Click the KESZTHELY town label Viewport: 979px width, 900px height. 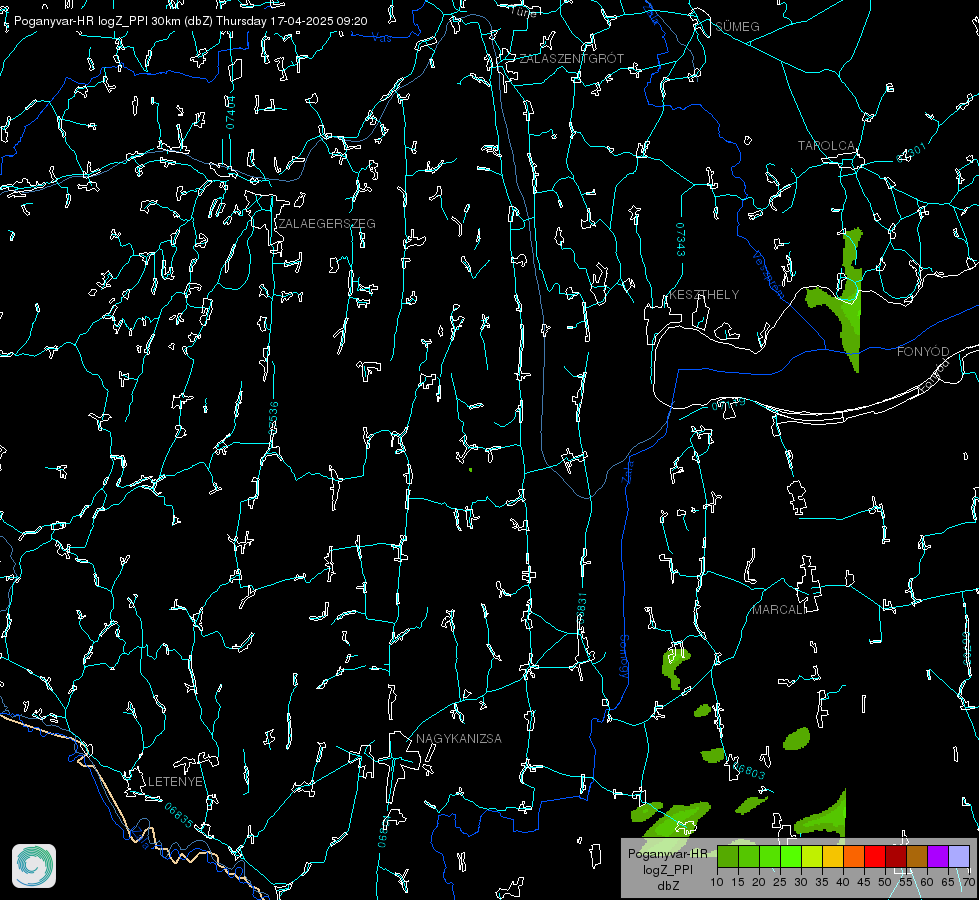pos(704,295)
